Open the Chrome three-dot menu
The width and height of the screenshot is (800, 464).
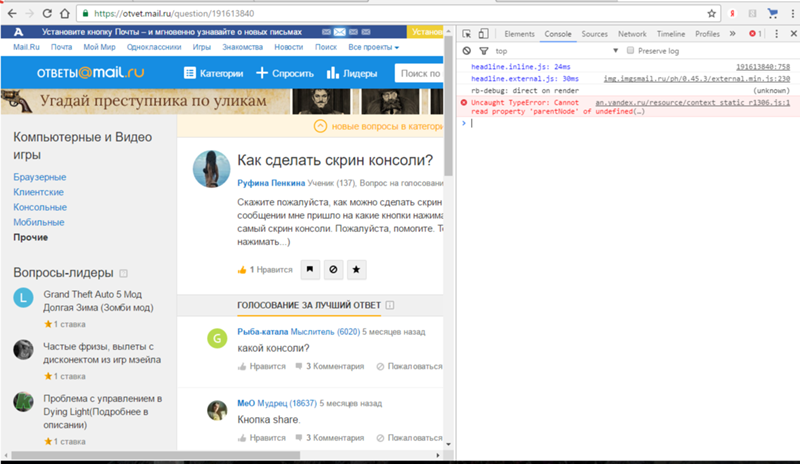coord(792,14)
